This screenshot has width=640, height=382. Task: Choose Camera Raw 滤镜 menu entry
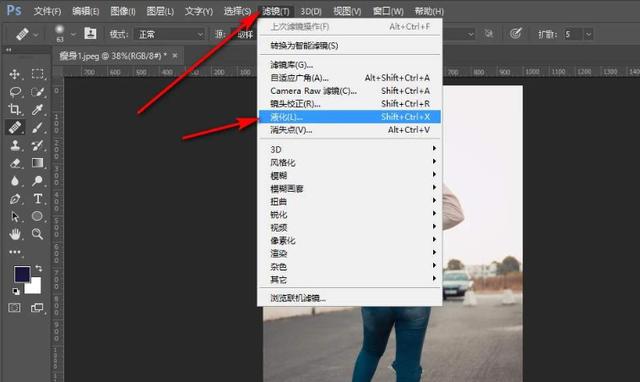pos(349,91)
